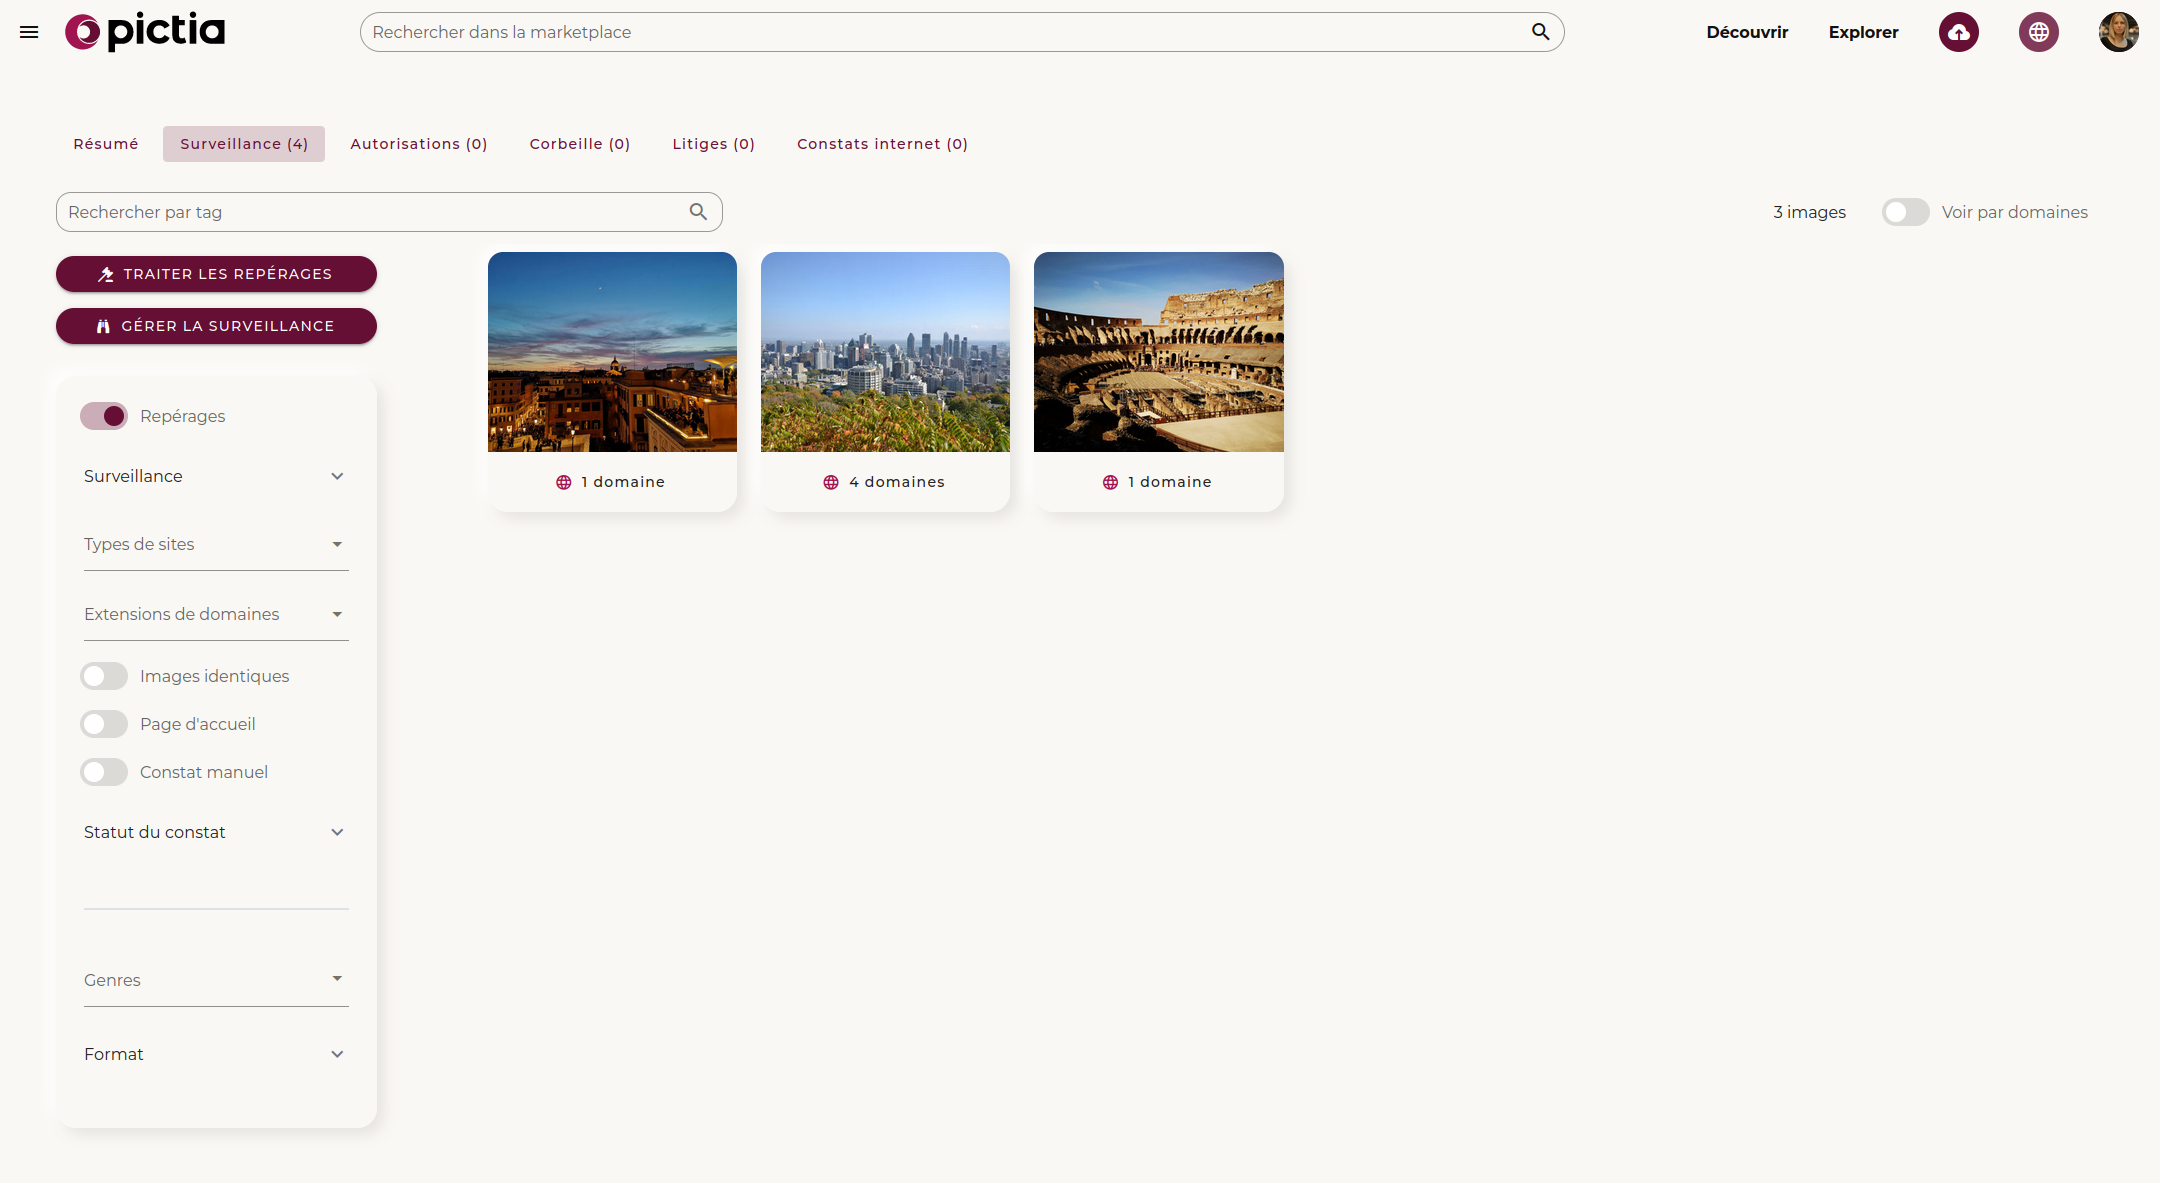
Task: Click globe icon on 4 domaines card
Action: [x=831, y=482]
